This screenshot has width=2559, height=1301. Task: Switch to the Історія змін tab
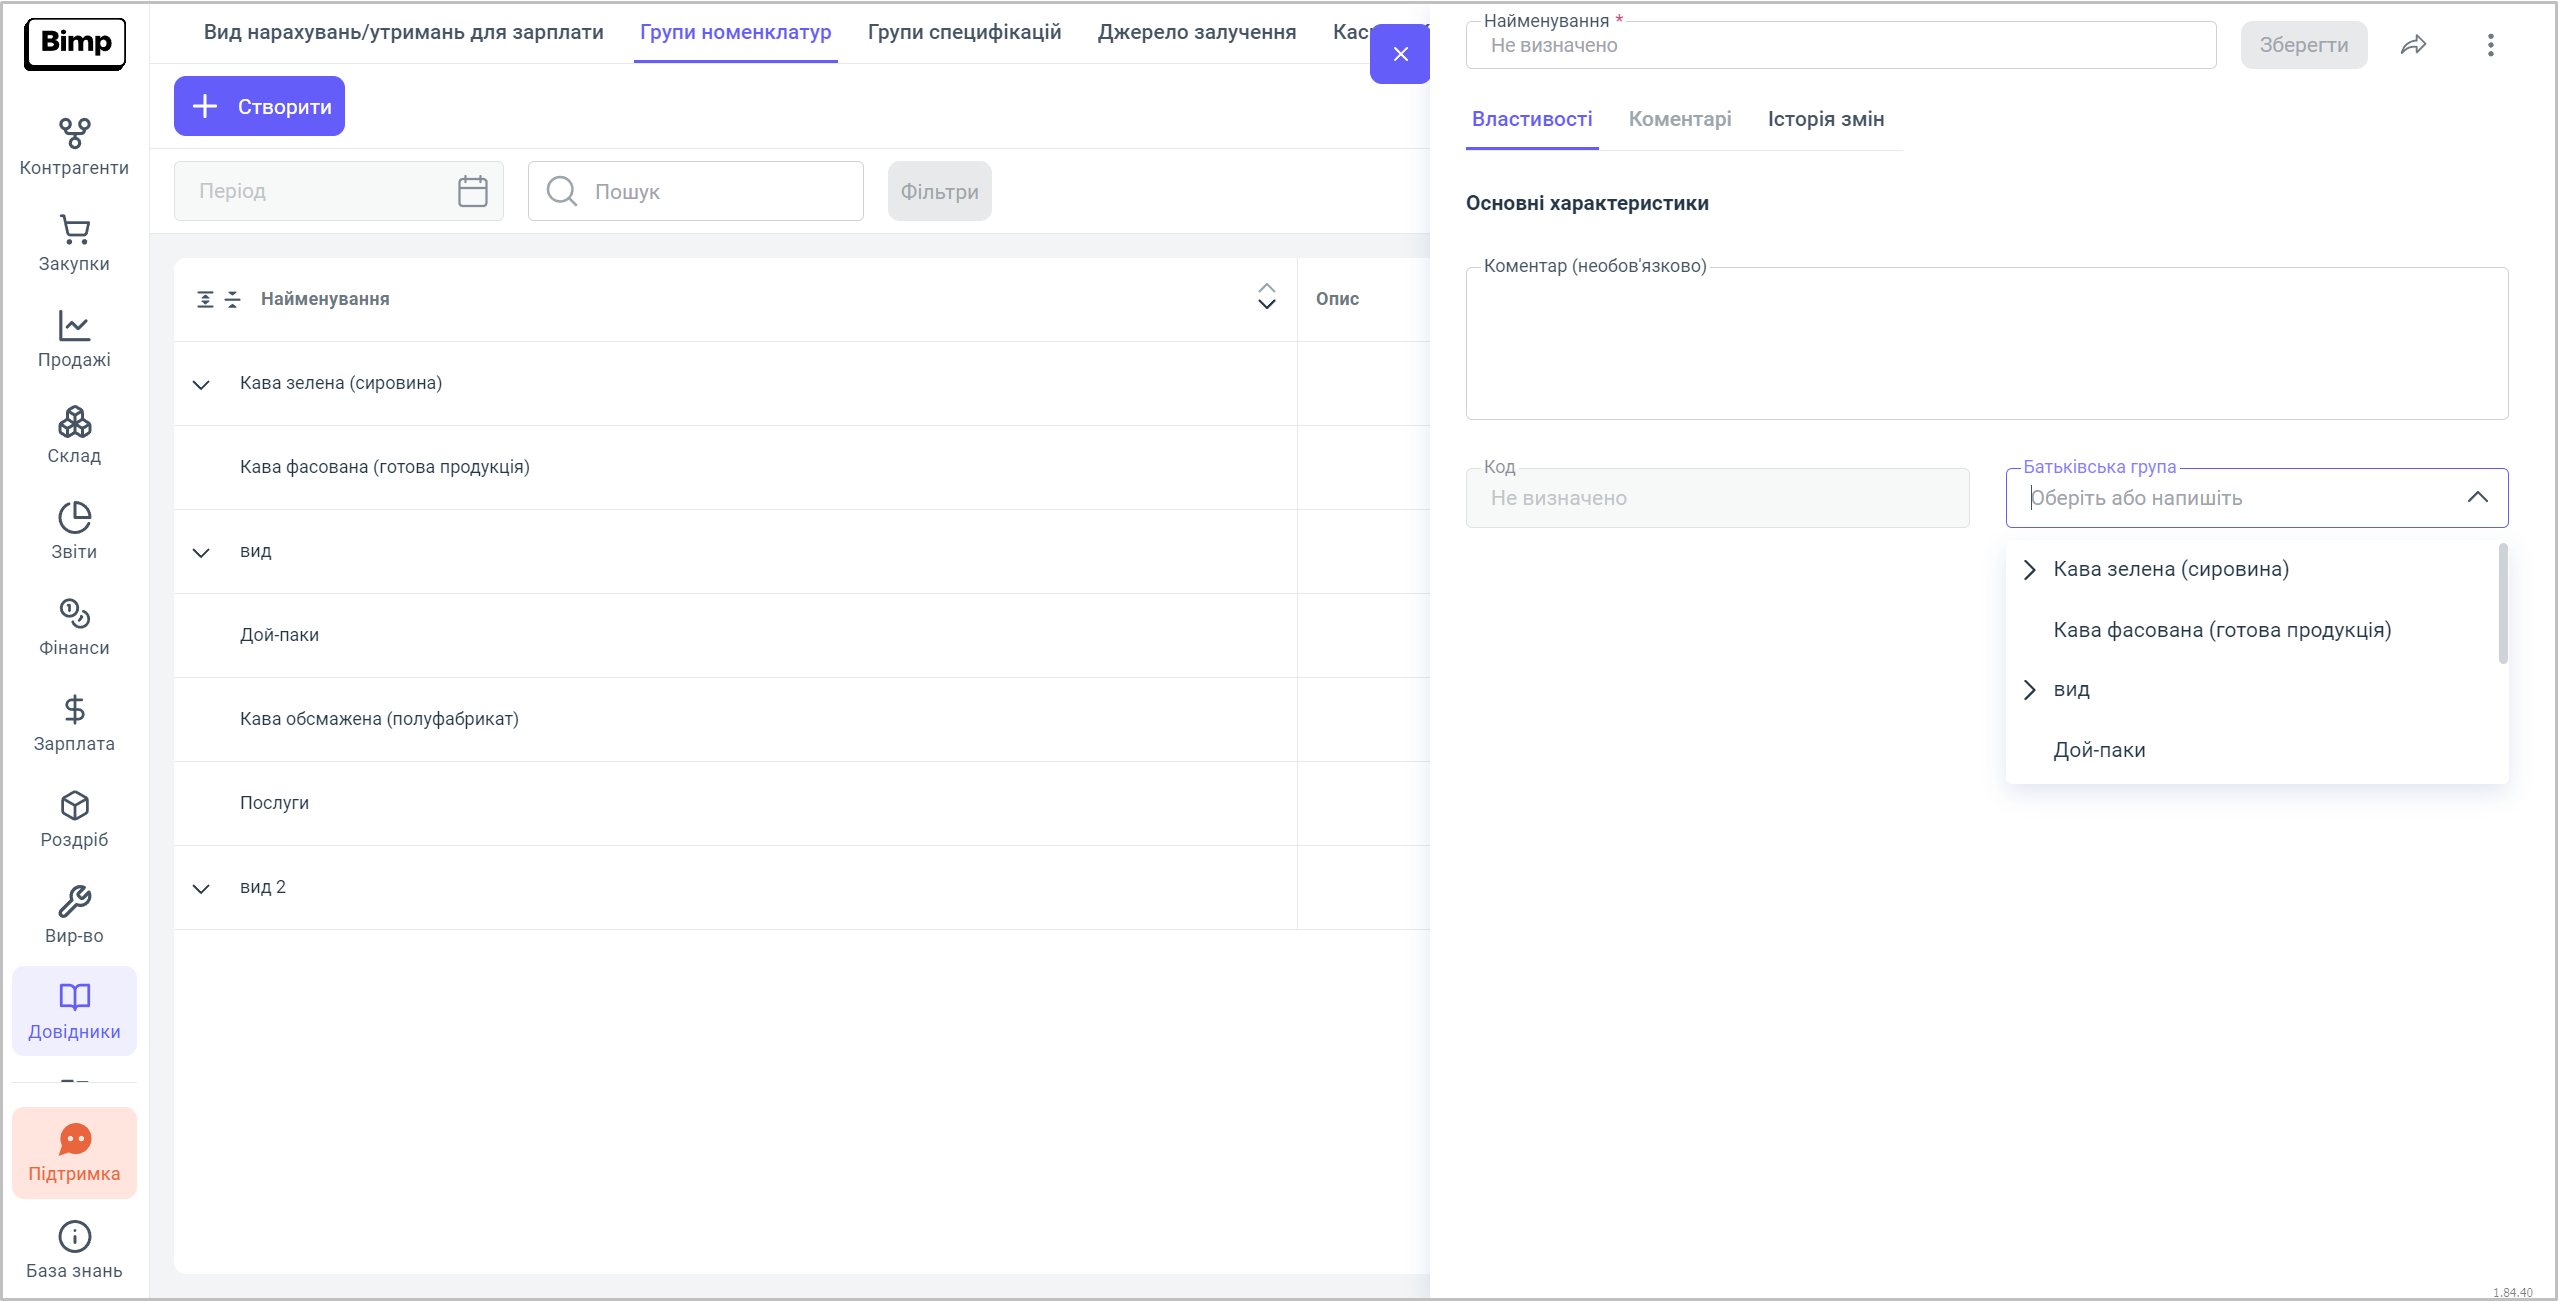(x=1825, y=119)
